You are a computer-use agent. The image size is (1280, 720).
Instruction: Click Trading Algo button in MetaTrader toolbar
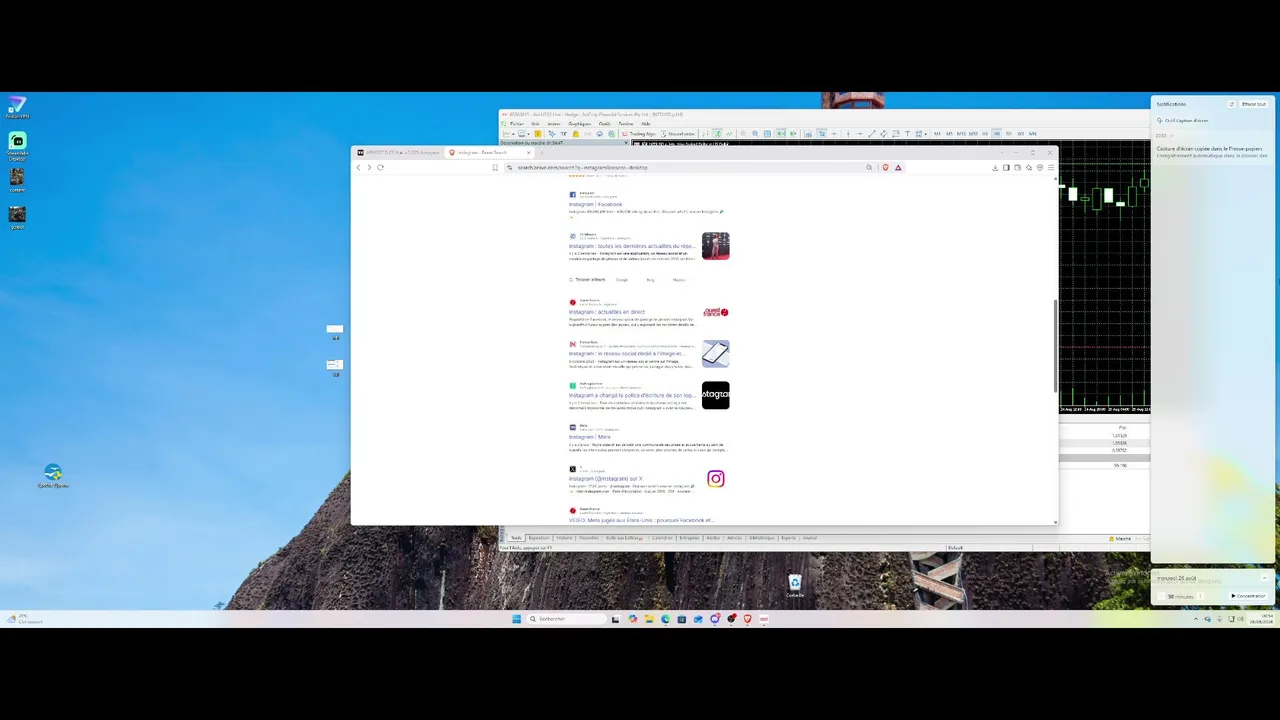pyautogui.click(x=640, y=133)
